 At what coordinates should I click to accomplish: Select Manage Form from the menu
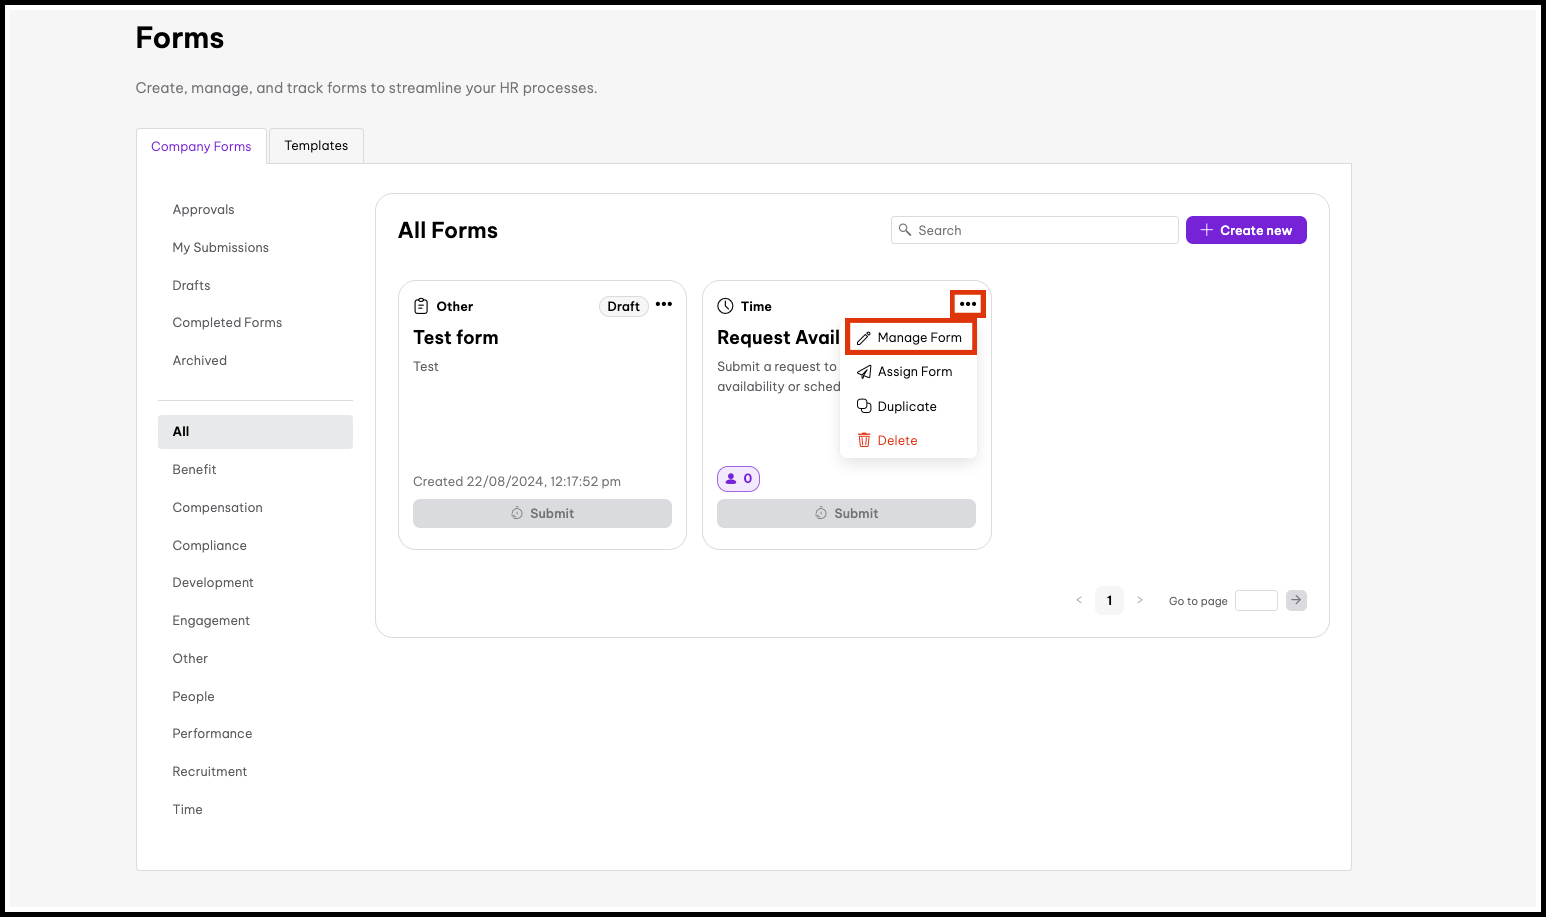click(x=910, y=338)
